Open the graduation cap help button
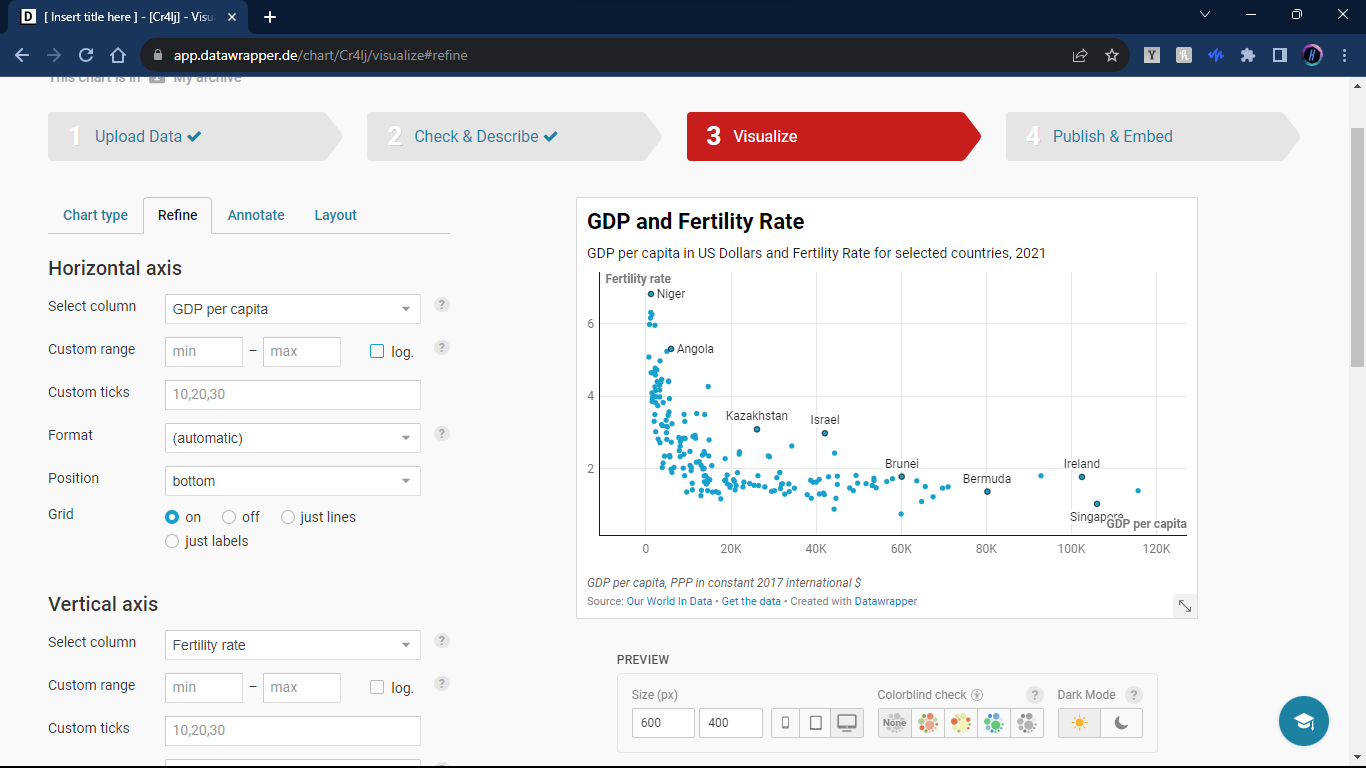 (x=1303, y=721)
